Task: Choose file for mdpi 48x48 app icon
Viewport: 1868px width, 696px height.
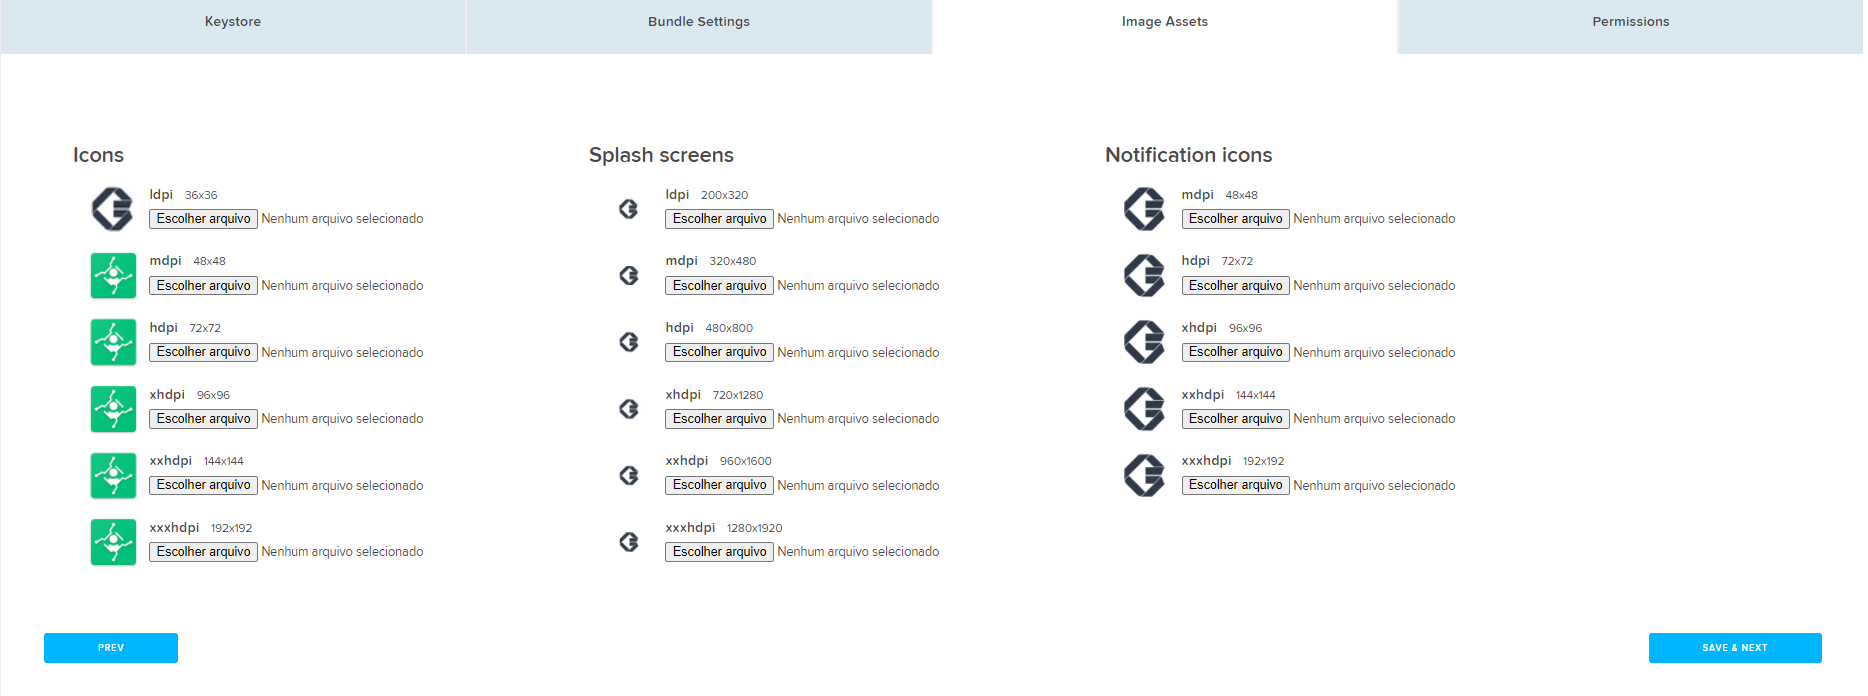Action: coord(204,286)
